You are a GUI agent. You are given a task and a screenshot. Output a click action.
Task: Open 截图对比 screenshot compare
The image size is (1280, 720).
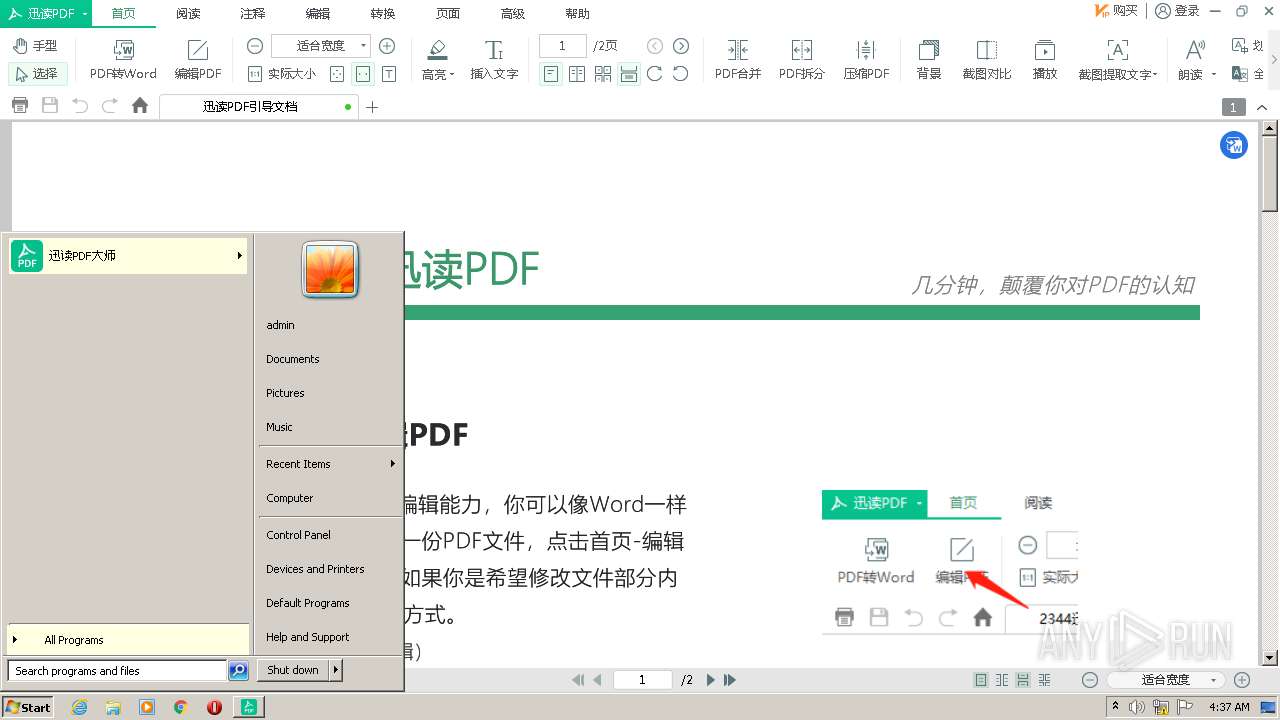tap(987, 60)
